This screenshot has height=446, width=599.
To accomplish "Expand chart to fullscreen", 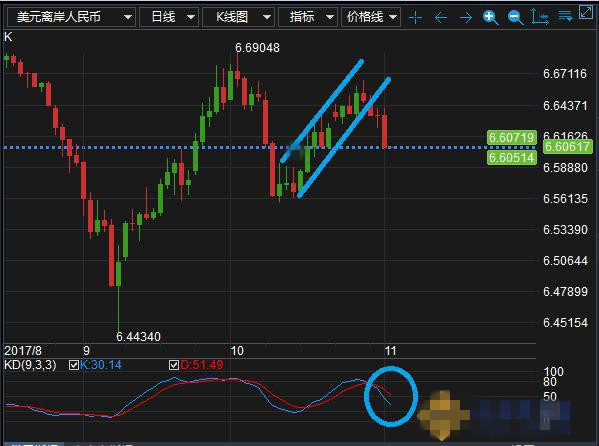I will [586, 12].
